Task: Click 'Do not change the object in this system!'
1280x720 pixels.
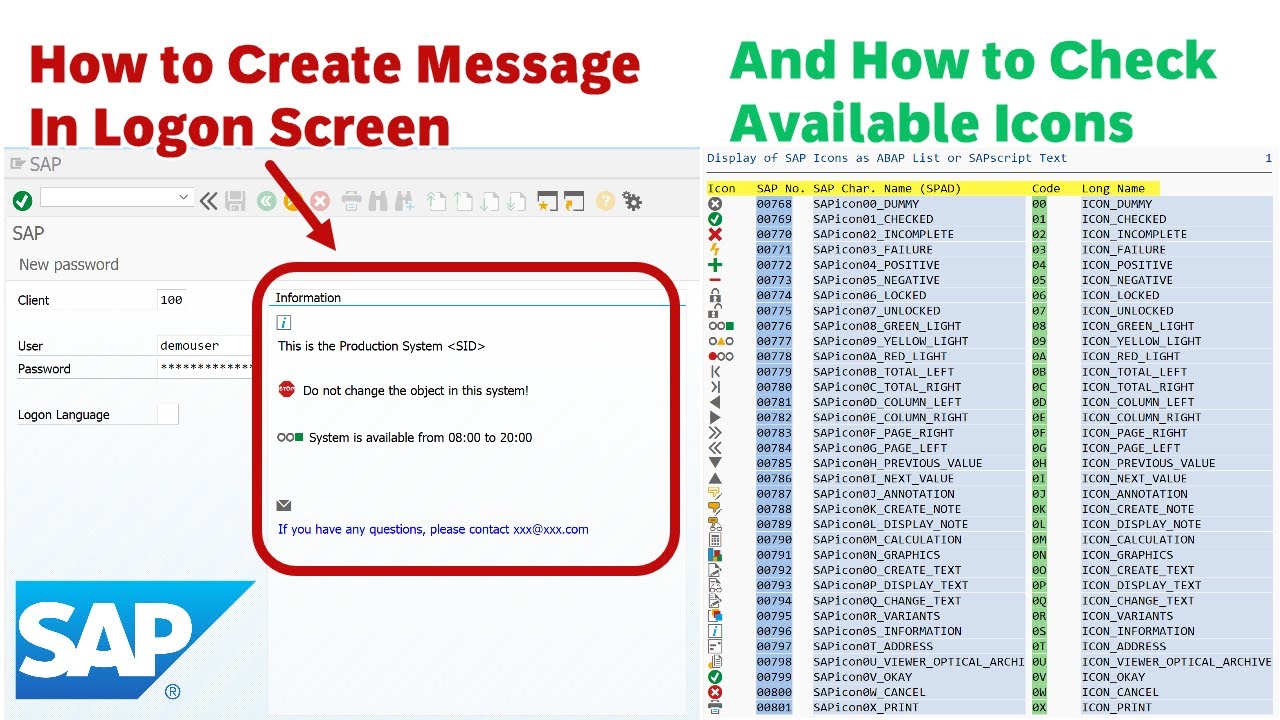Action: pyautogui.click(x=416, y=390)
